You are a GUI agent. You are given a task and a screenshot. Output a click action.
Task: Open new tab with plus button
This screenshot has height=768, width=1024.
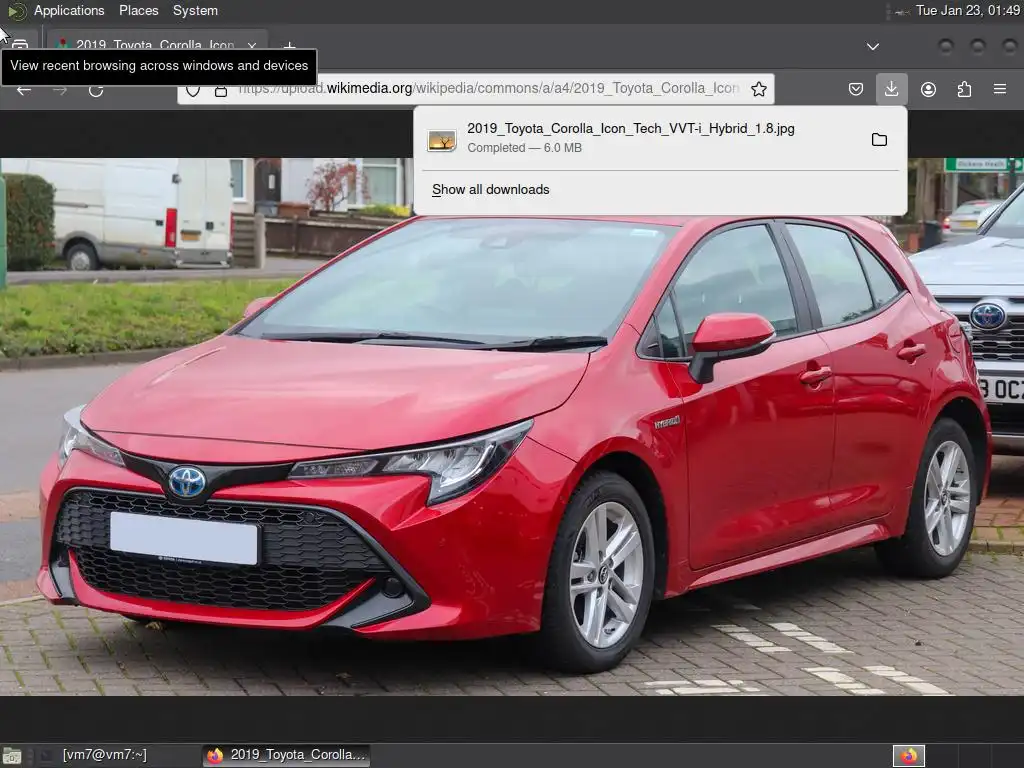coord(289,46)
